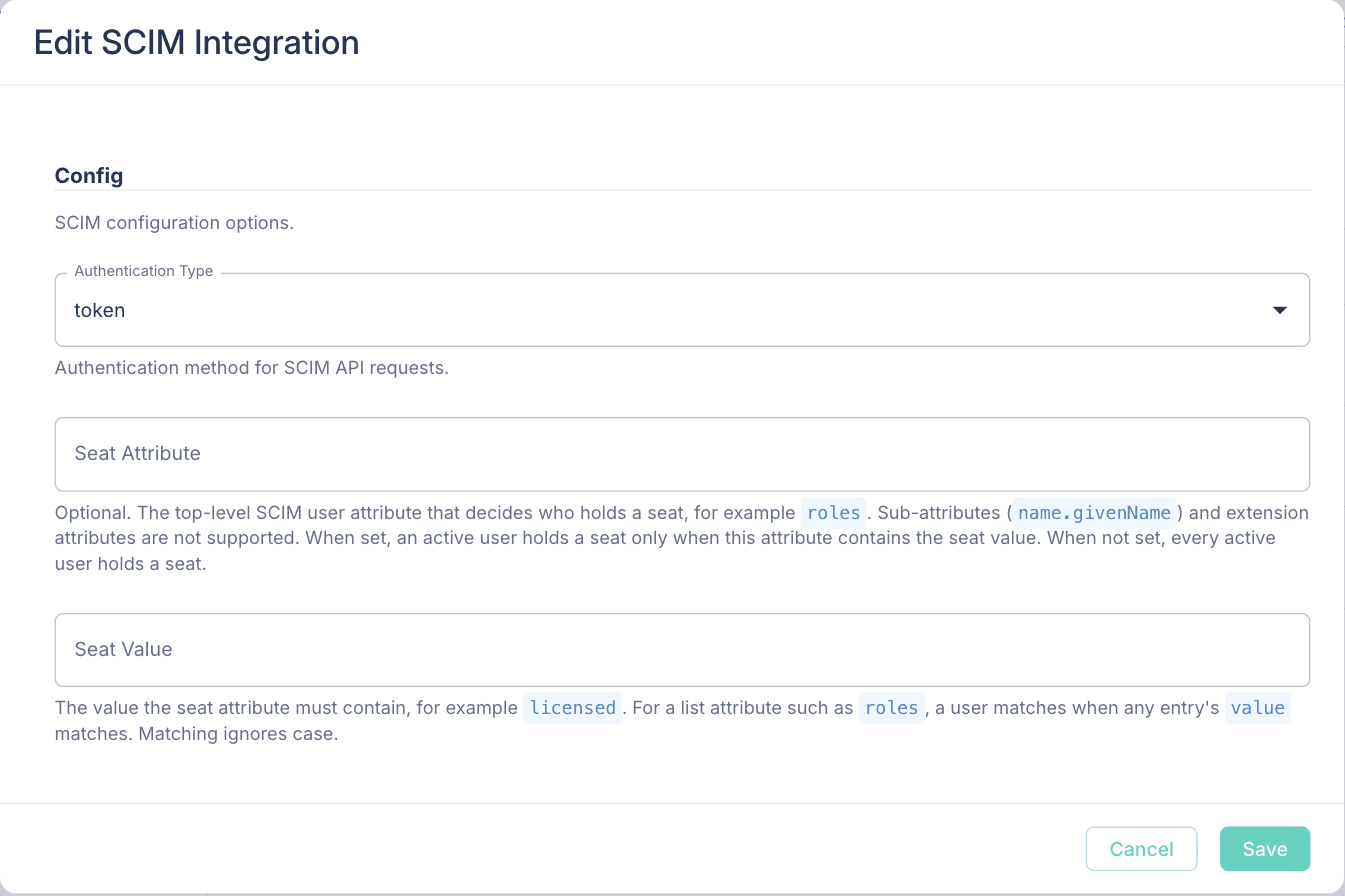Viewport: 1345px width, 896px height.
Task: Click the "Edit SCIM Integration" dialog title
Action: coord(197,42)
